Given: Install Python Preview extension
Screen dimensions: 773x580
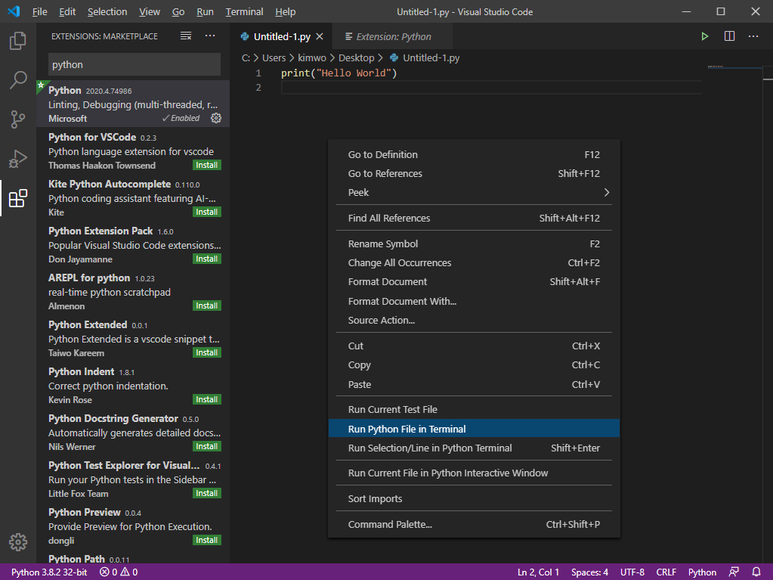Looking at the screenshot, I should click(207, 540).
